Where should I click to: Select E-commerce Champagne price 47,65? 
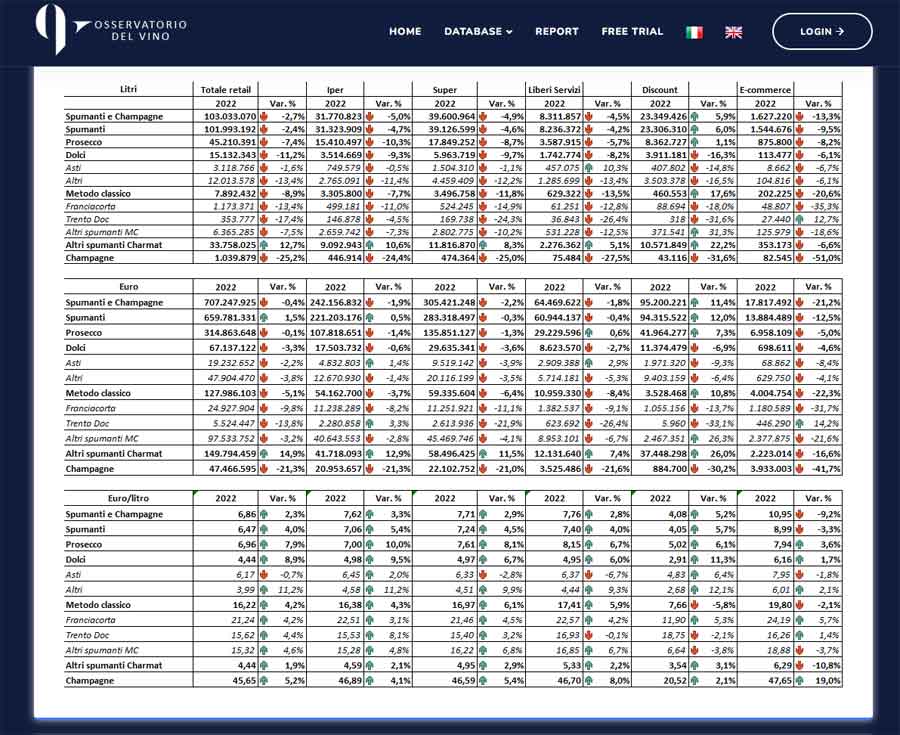pyautogui.click(x=781, y=680)
